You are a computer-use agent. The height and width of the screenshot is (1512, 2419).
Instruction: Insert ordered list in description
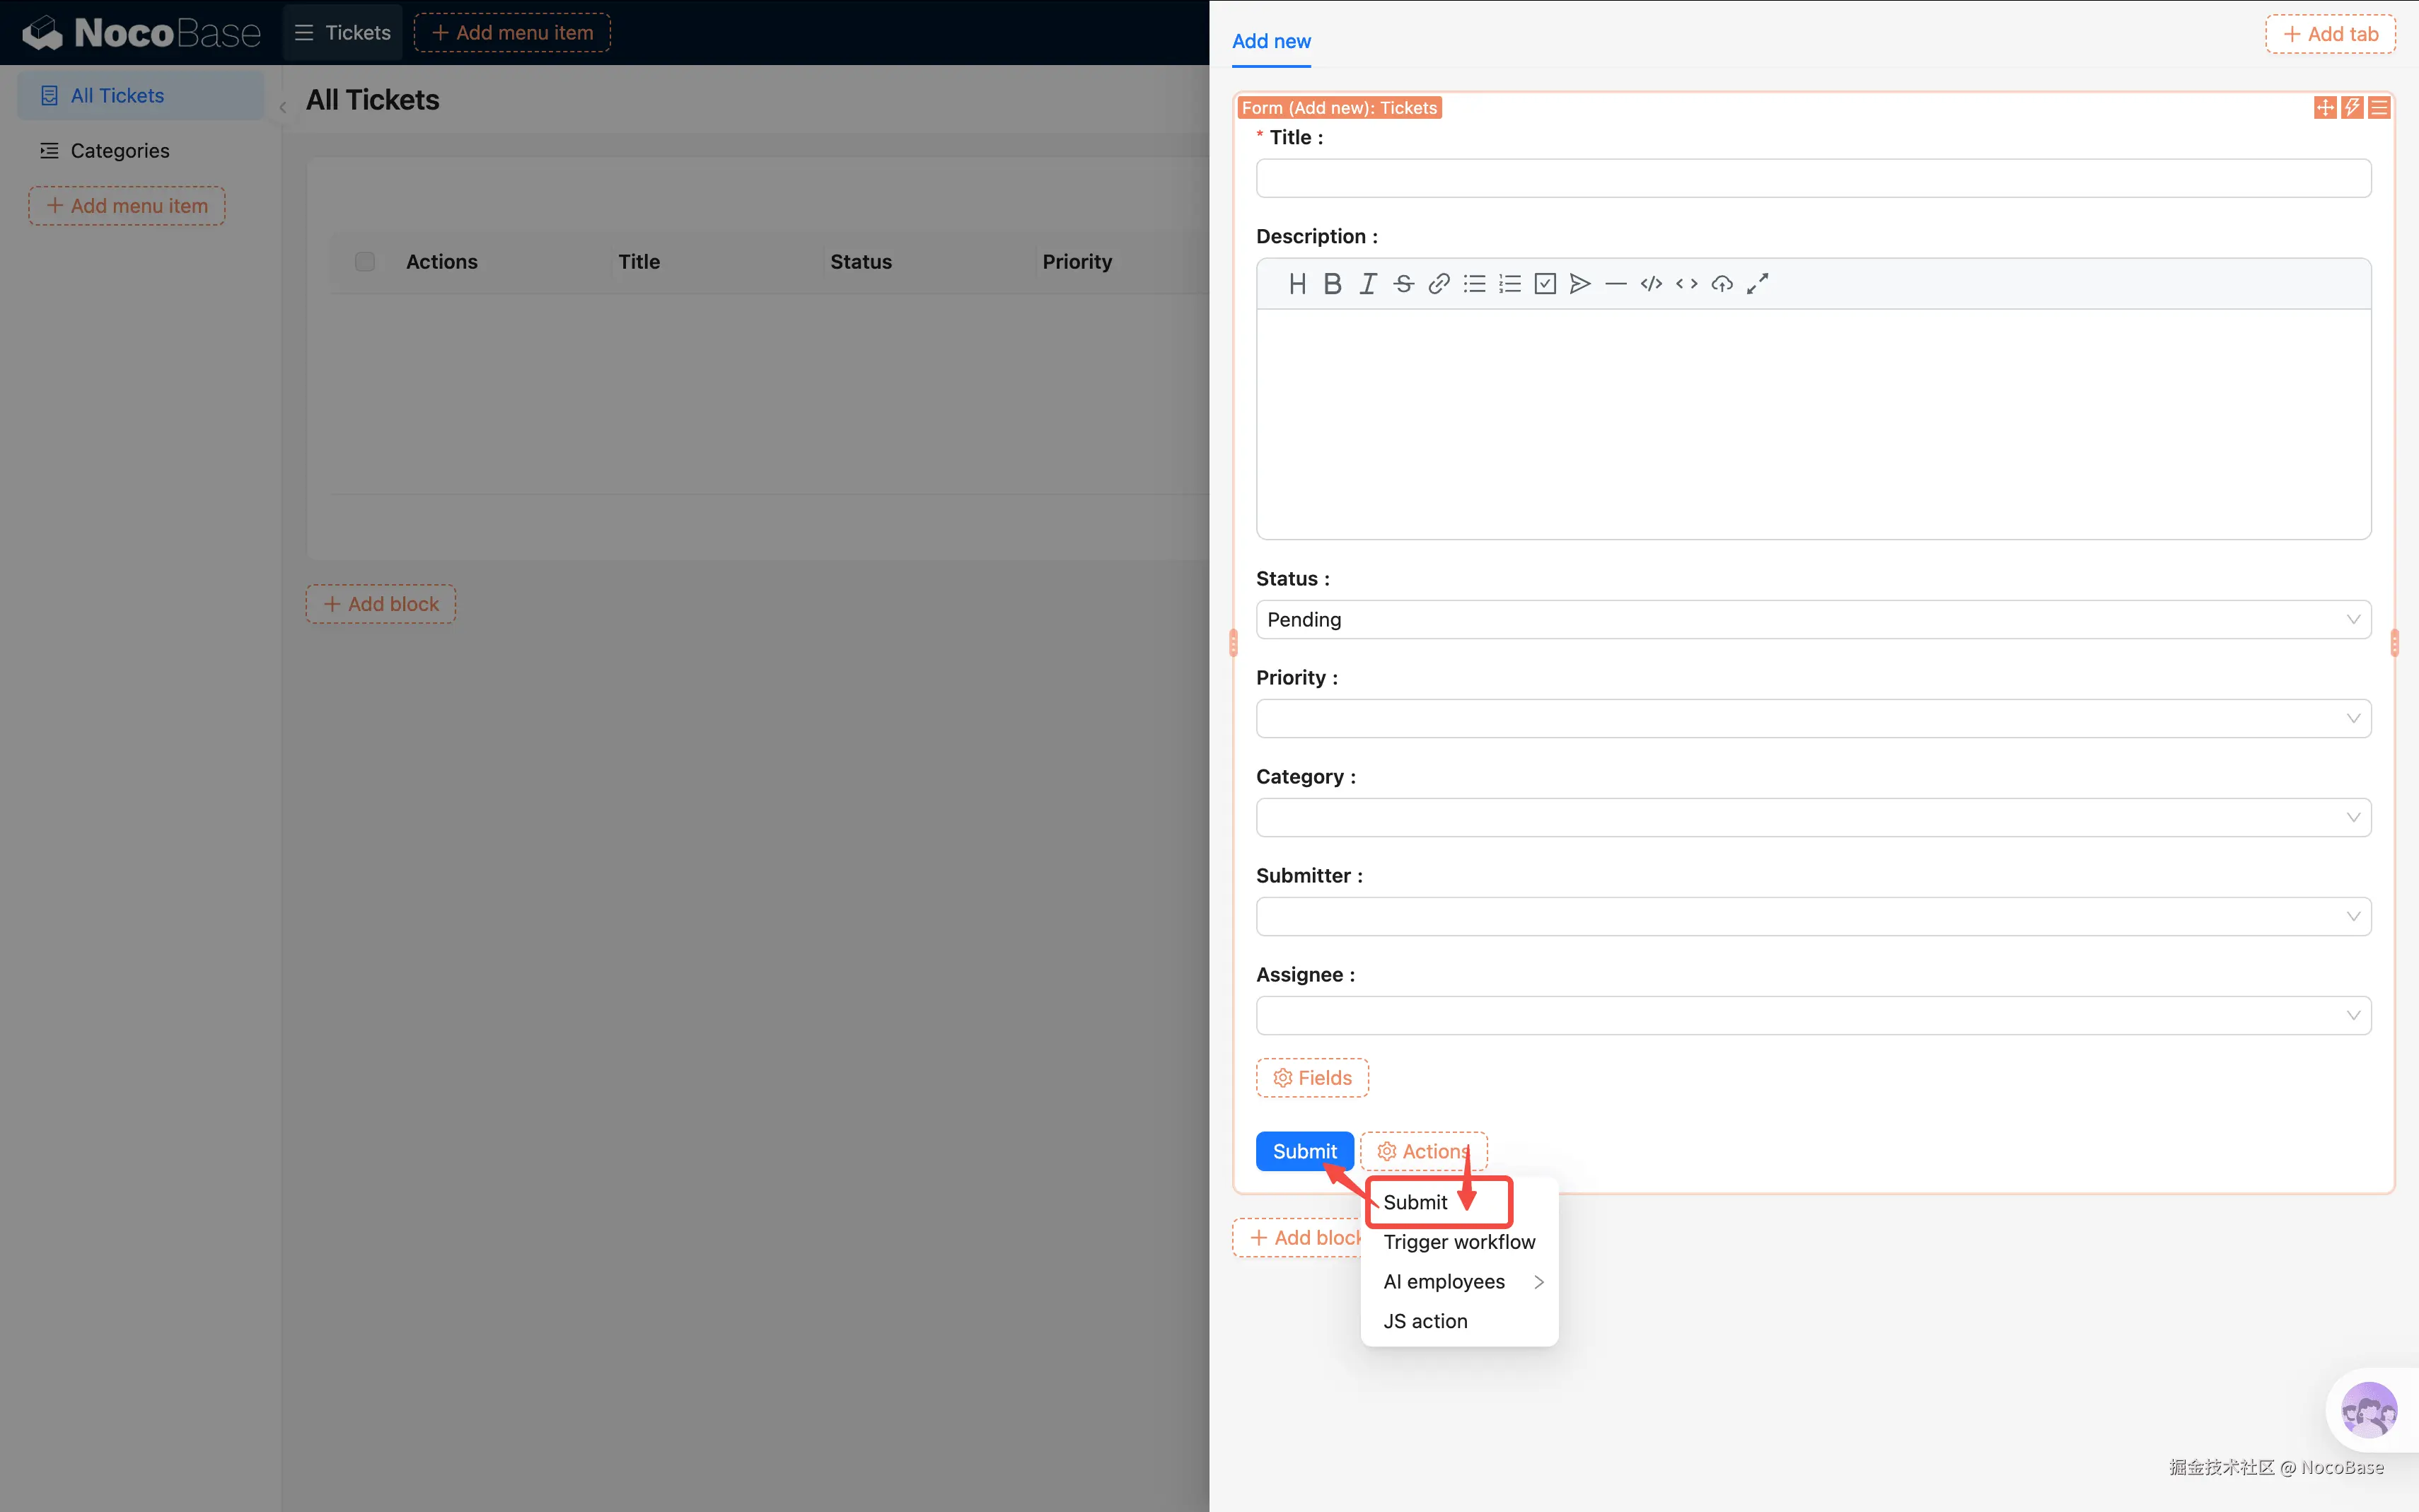pyautogui.click(x=1509, y=284)
